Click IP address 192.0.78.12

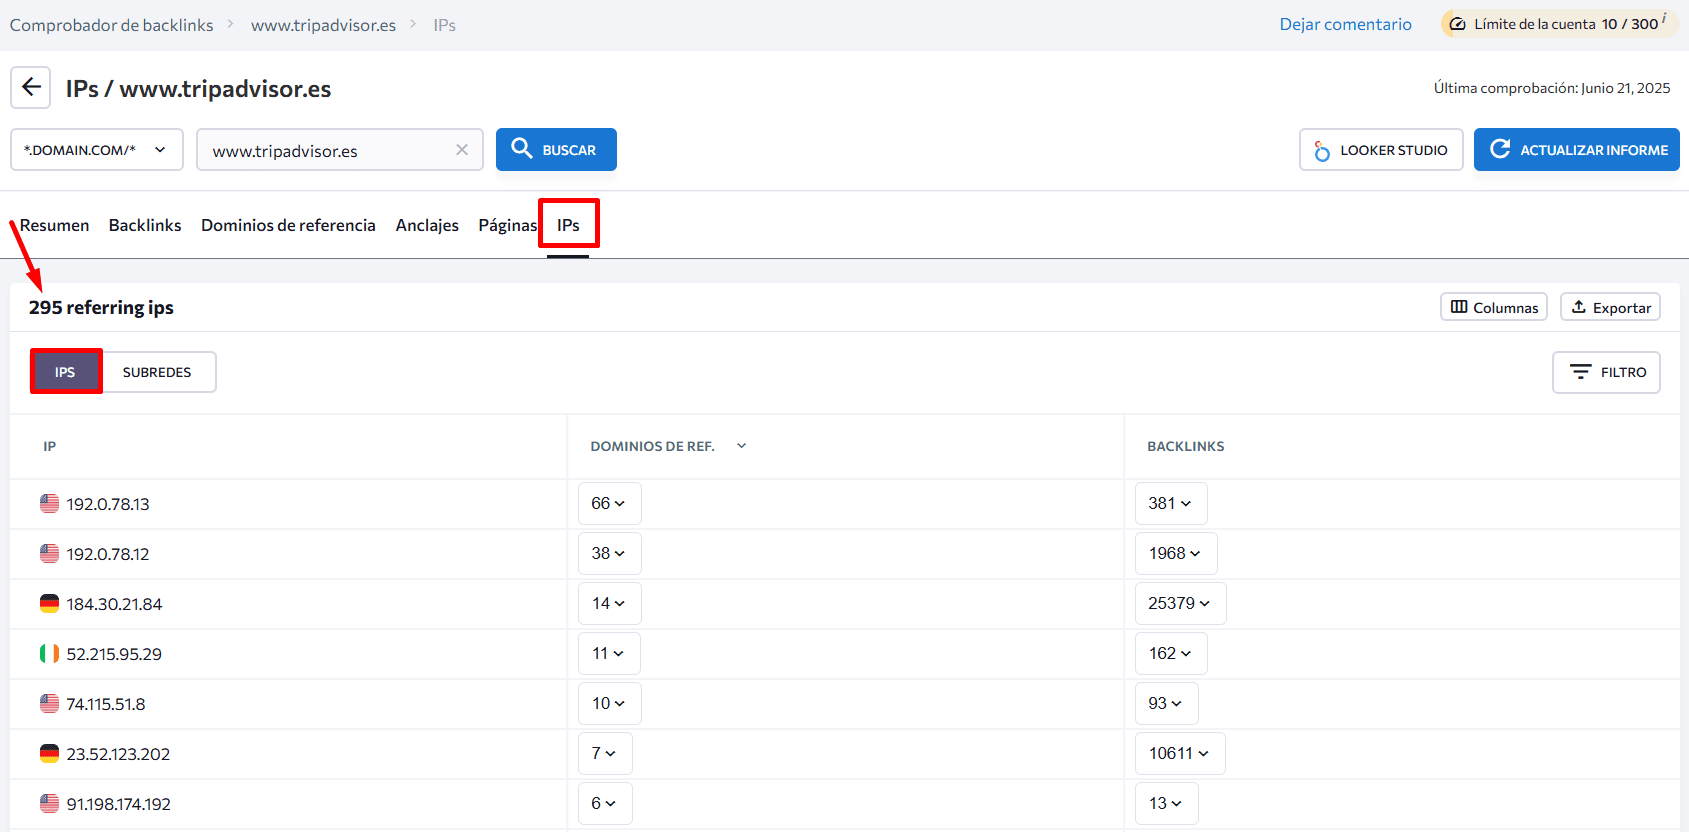pyautogui.click(x=108, y=554)
